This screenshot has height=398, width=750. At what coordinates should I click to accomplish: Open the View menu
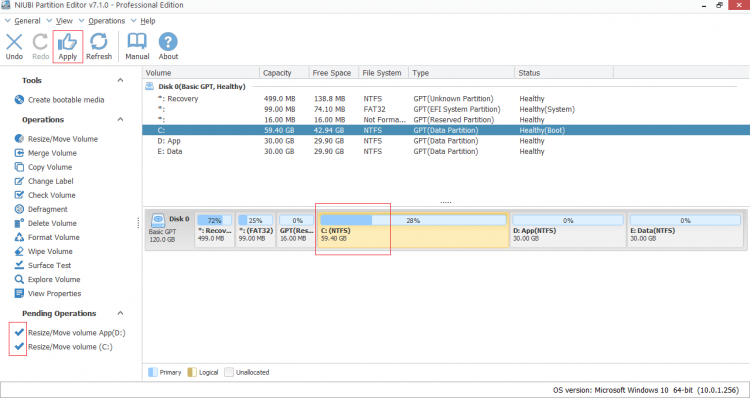tap(64, 21)
